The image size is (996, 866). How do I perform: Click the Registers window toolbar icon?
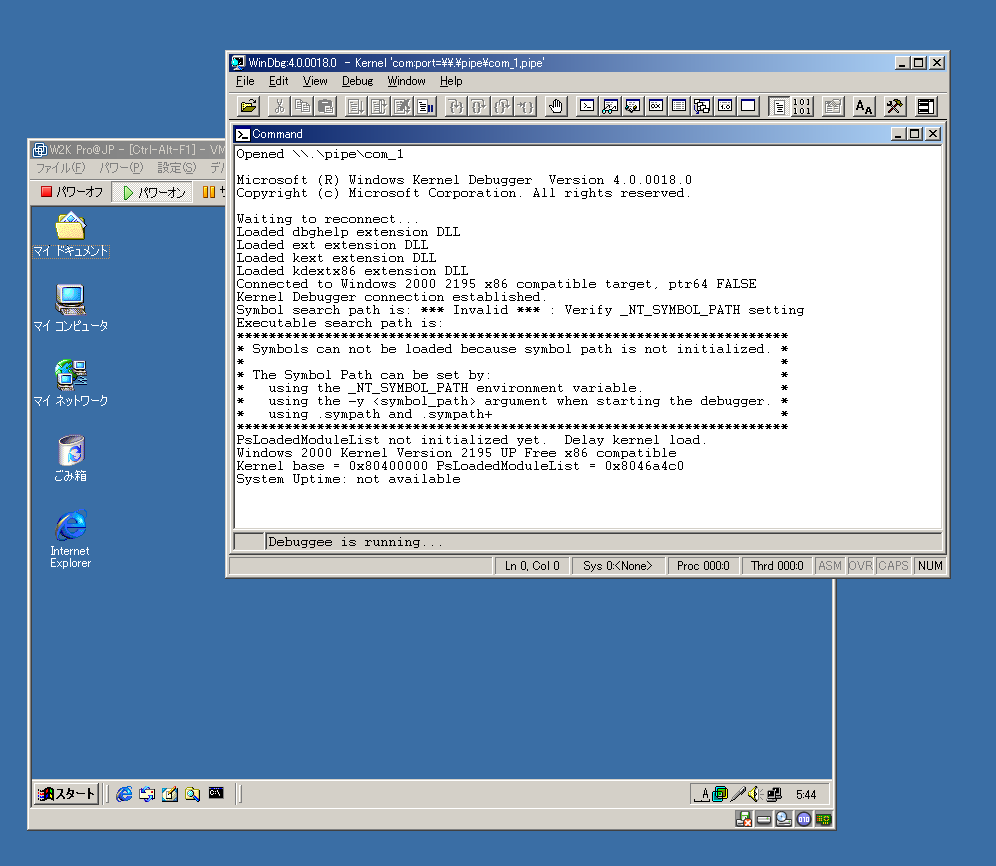coord(656,106)
